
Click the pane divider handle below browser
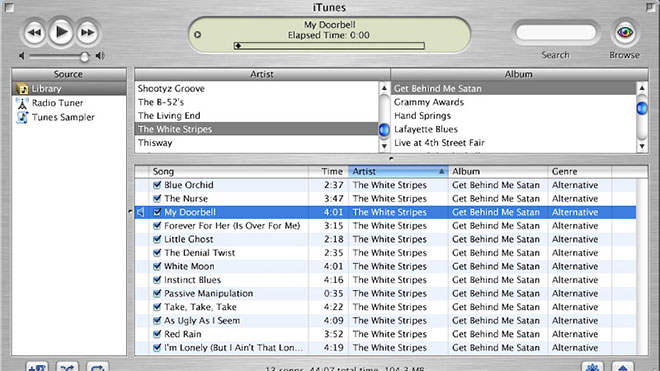pyautogui.click(x=391, y=159)
